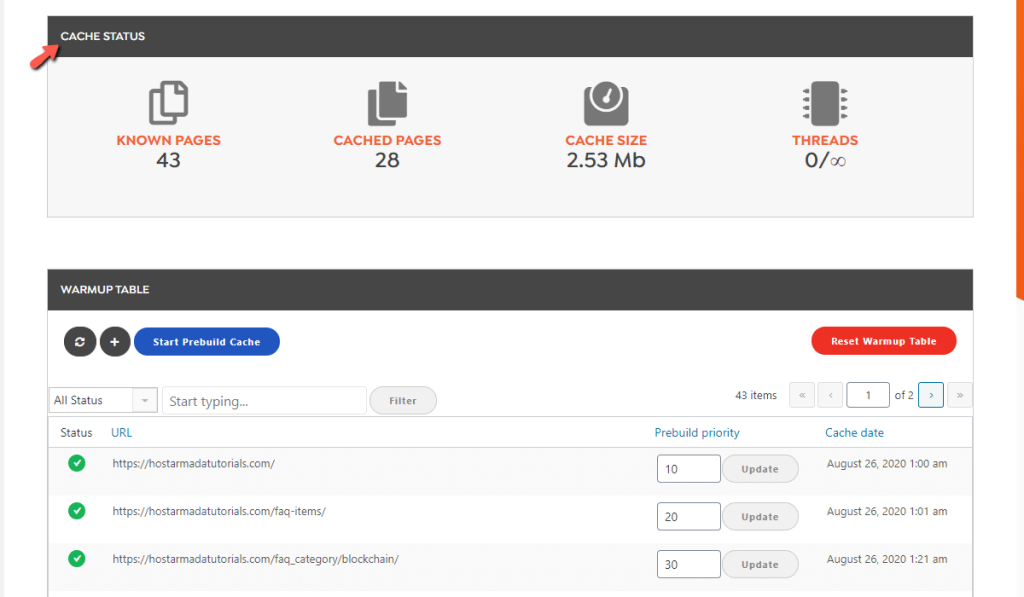Update priority for the faq-items row

(x=760, y=517)
